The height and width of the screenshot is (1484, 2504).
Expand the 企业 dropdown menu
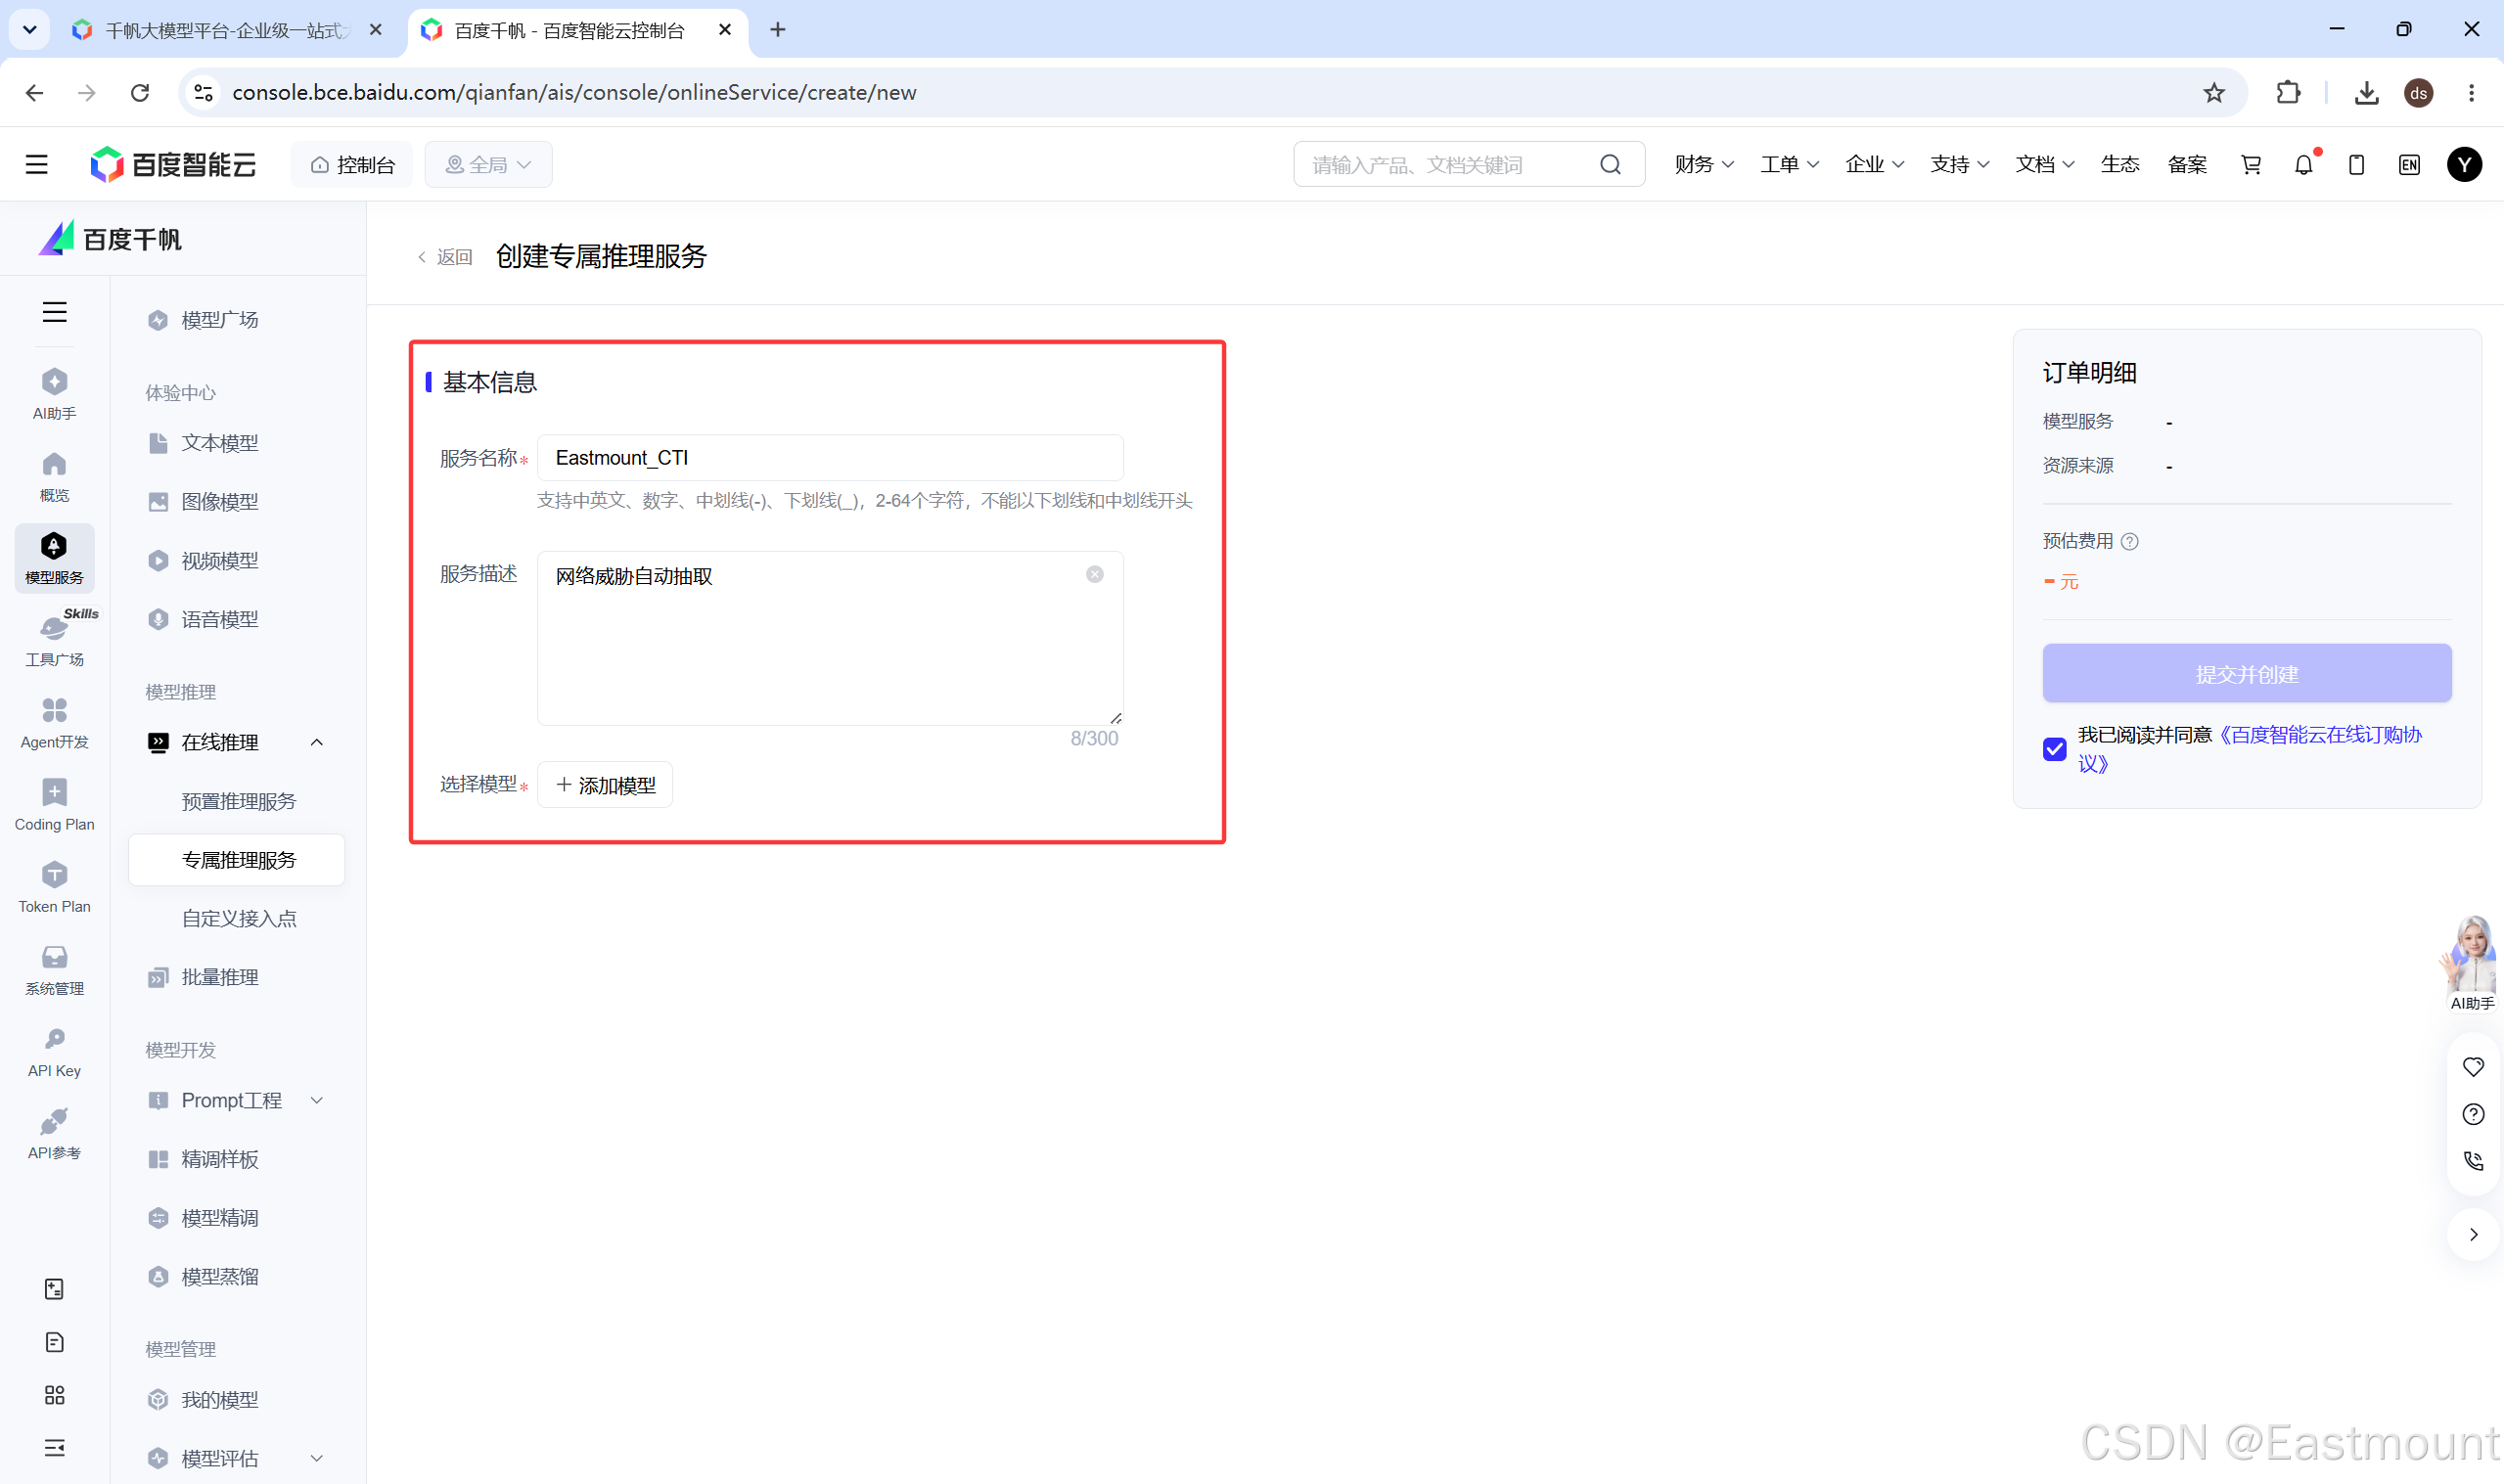click(x=1875, y=164)
